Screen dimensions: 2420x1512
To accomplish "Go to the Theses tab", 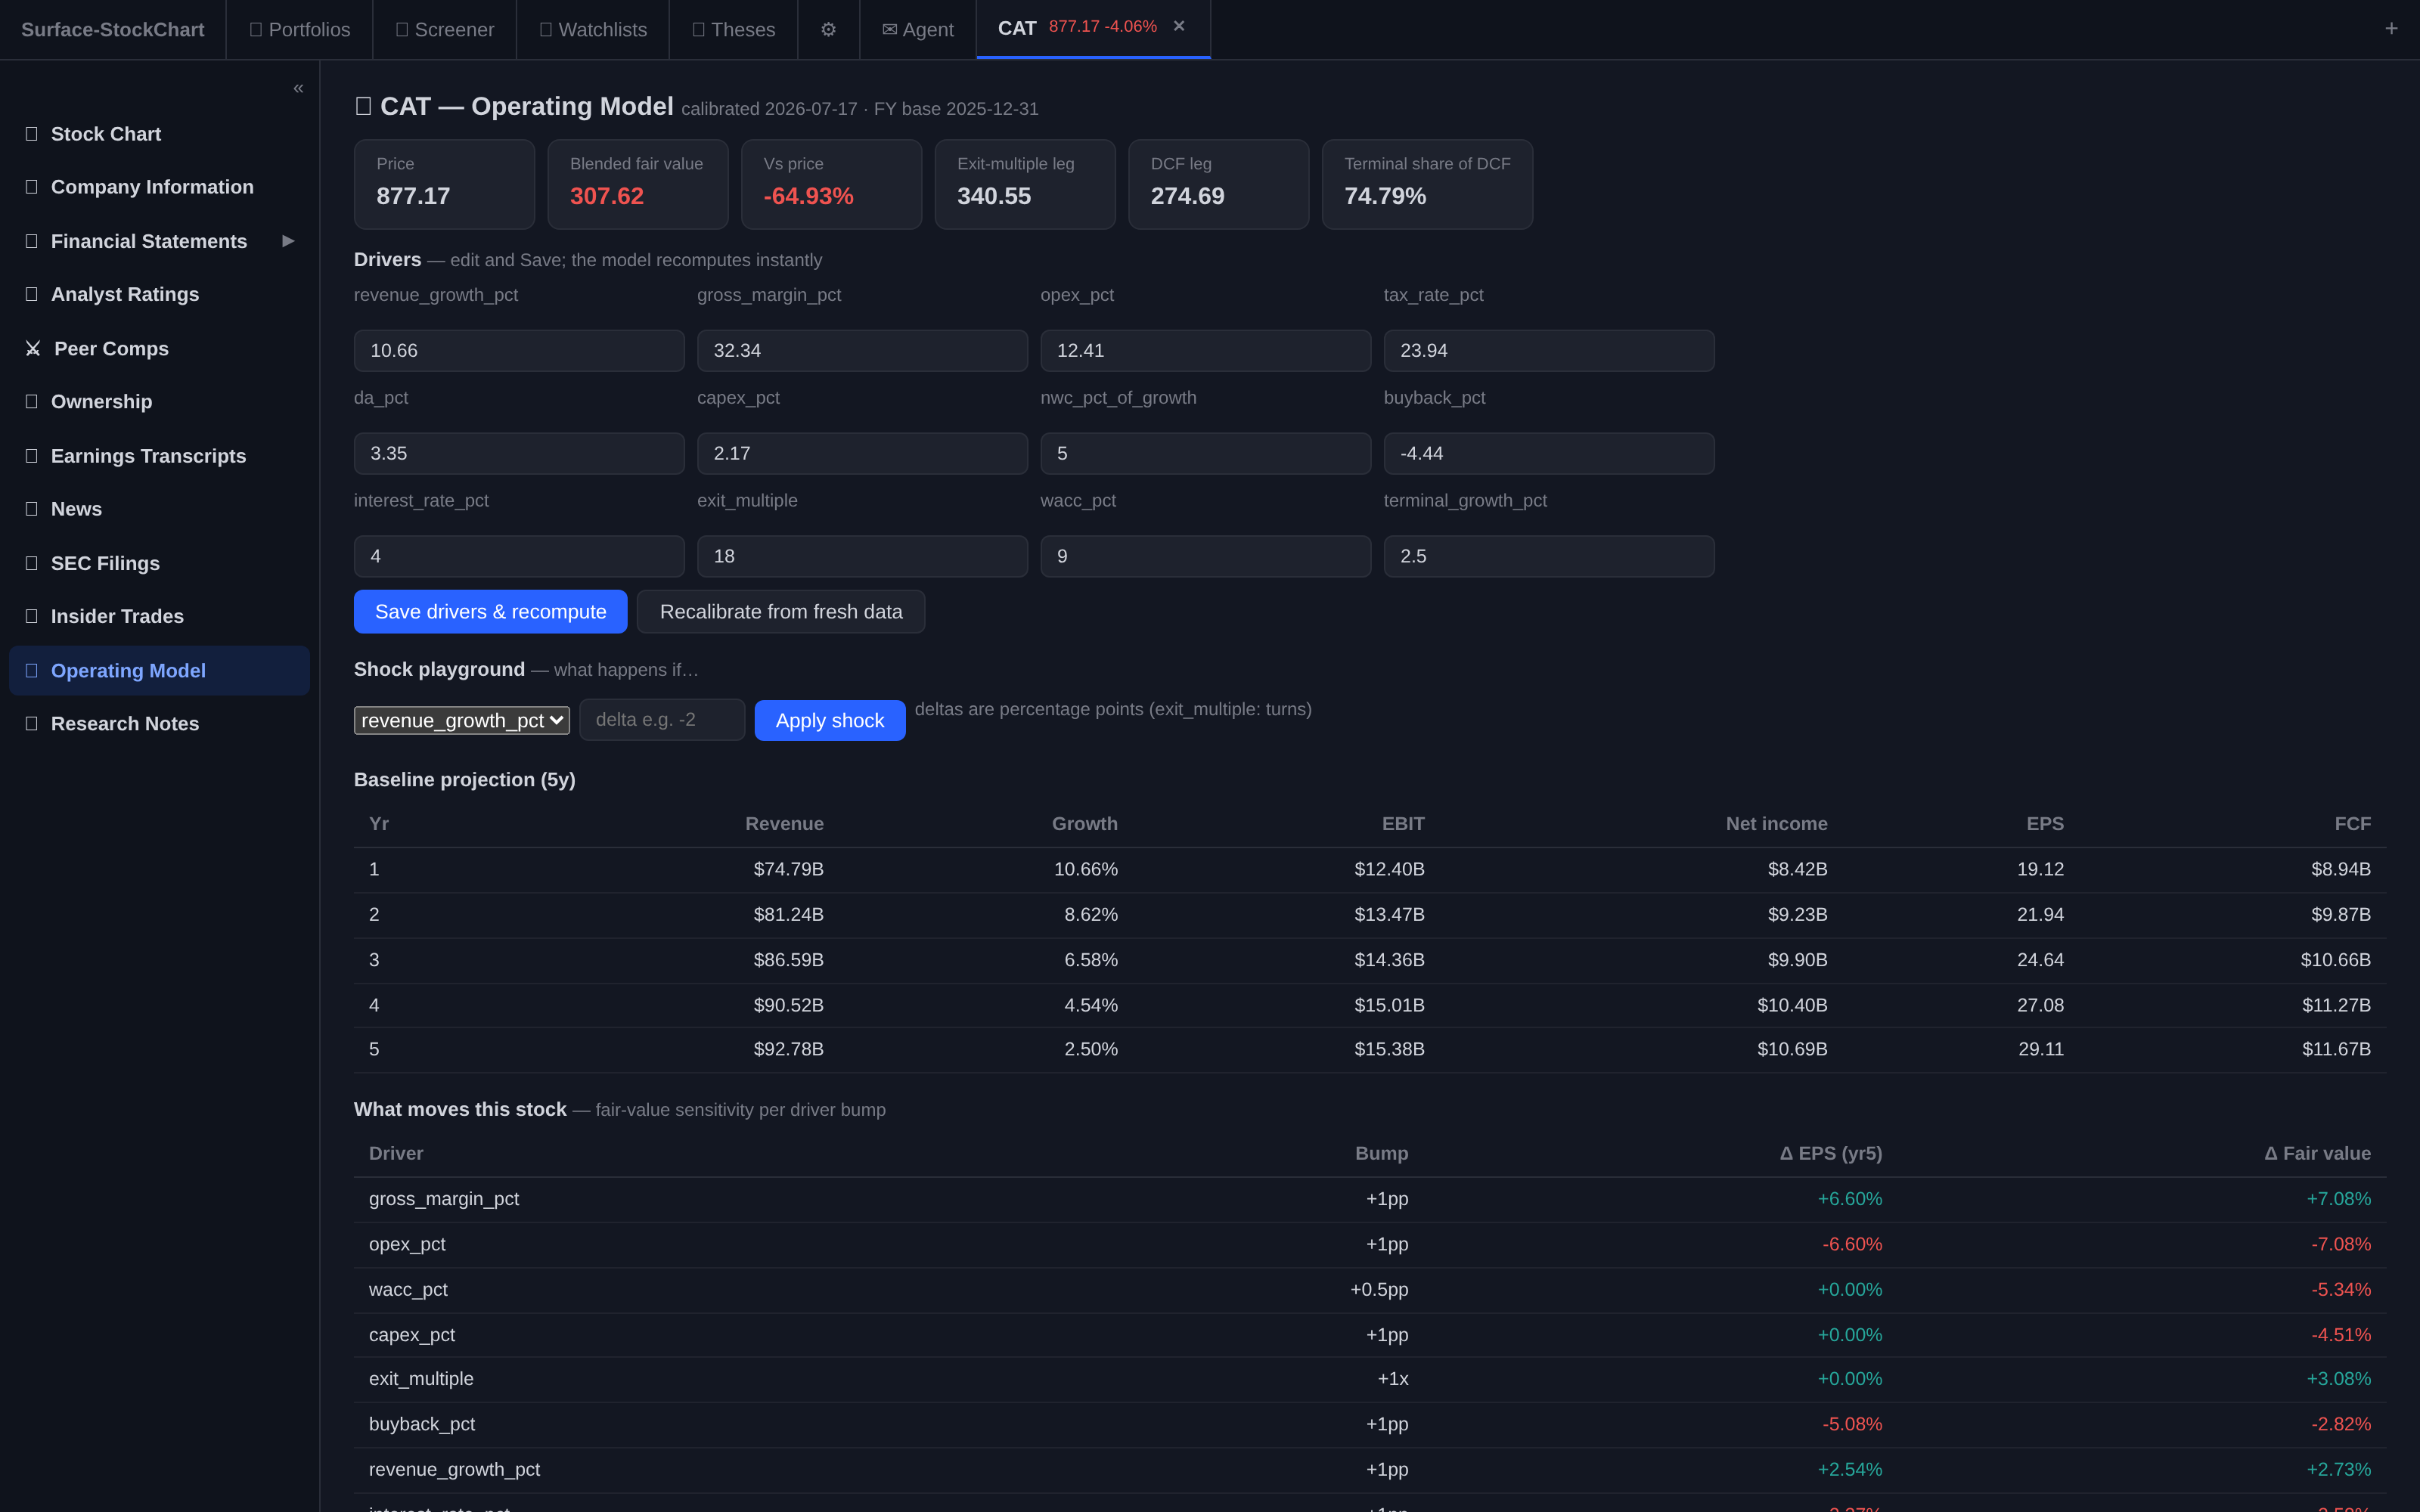I will [x=734, y=30].
